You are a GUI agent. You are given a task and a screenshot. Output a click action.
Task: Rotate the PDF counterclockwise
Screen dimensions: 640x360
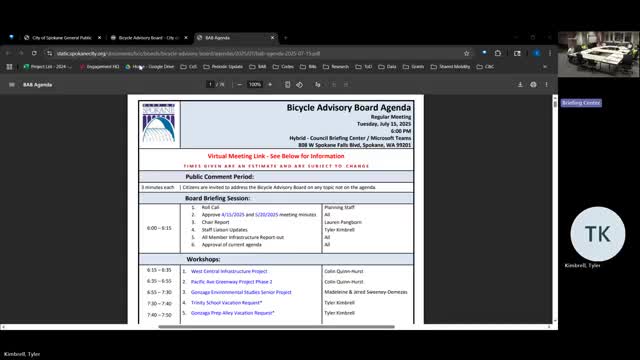pos(300,84)
